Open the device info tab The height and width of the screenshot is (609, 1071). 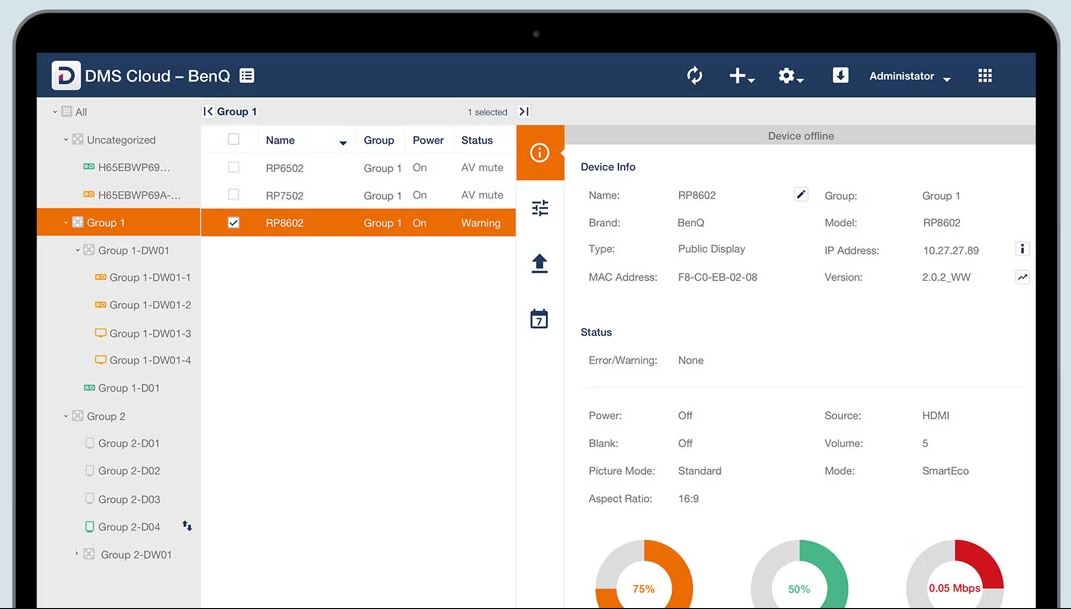coord(540,153)
